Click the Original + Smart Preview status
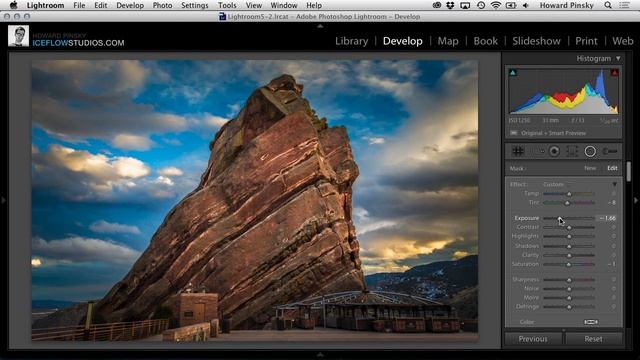Screen dimensions: 640x360 (553, 133)
